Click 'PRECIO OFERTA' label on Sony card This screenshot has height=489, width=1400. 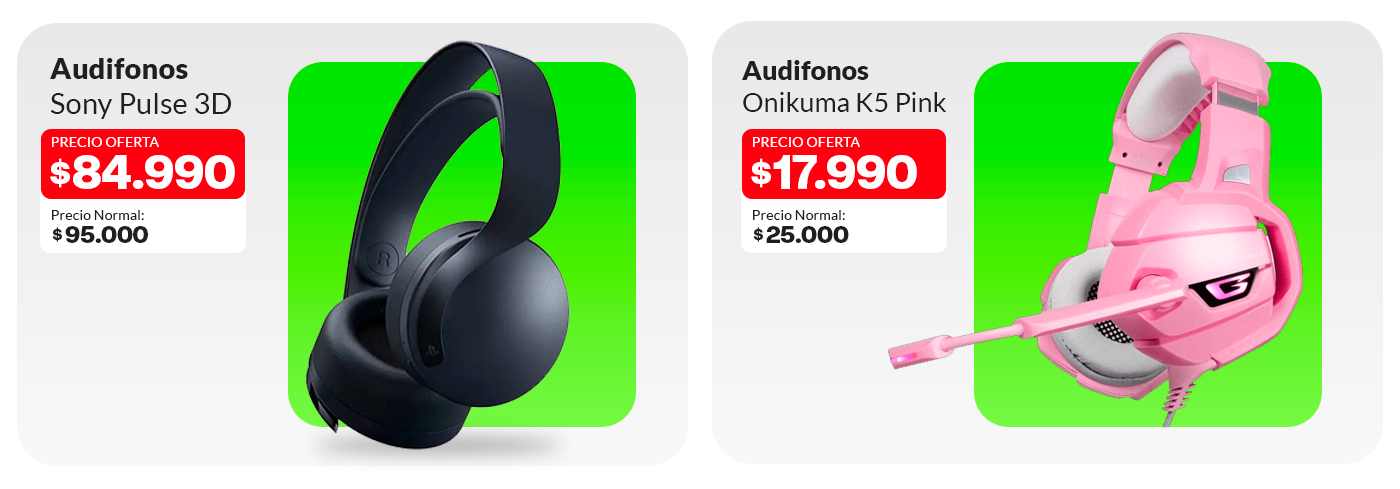(105, 142)
